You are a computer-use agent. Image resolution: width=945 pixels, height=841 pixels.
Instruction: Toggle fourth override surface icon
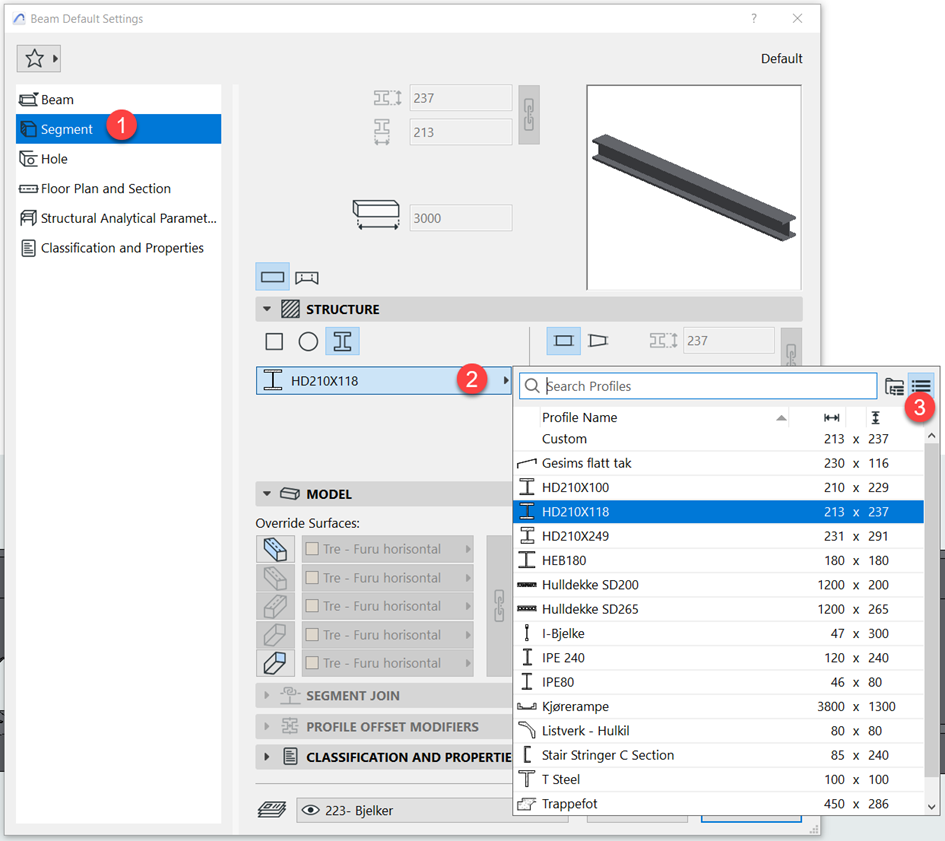(x=275, y=635)
